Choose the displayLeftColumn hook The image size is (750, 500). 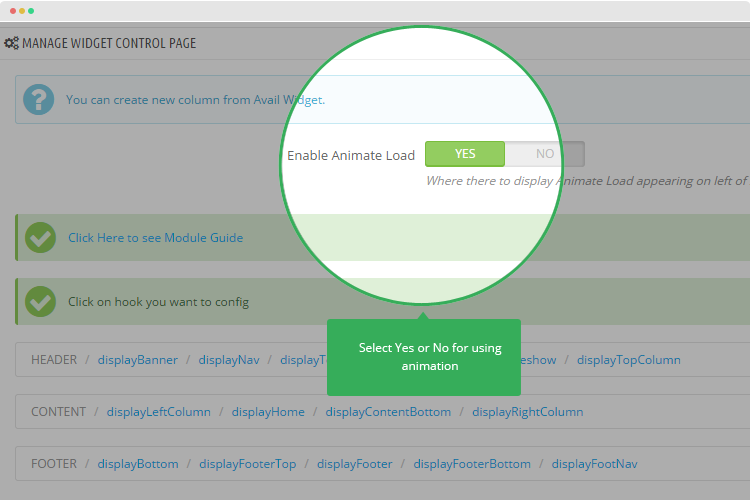click(x=159, y=412)
